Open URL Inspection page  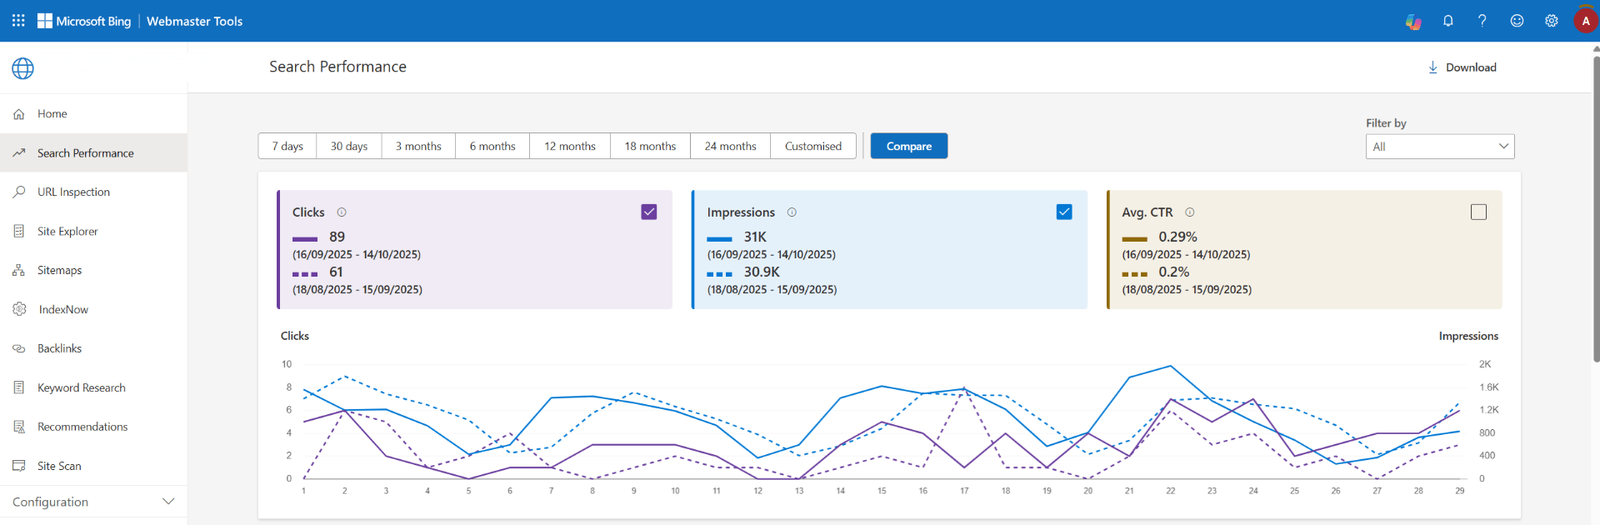click(x=94, y=192)
